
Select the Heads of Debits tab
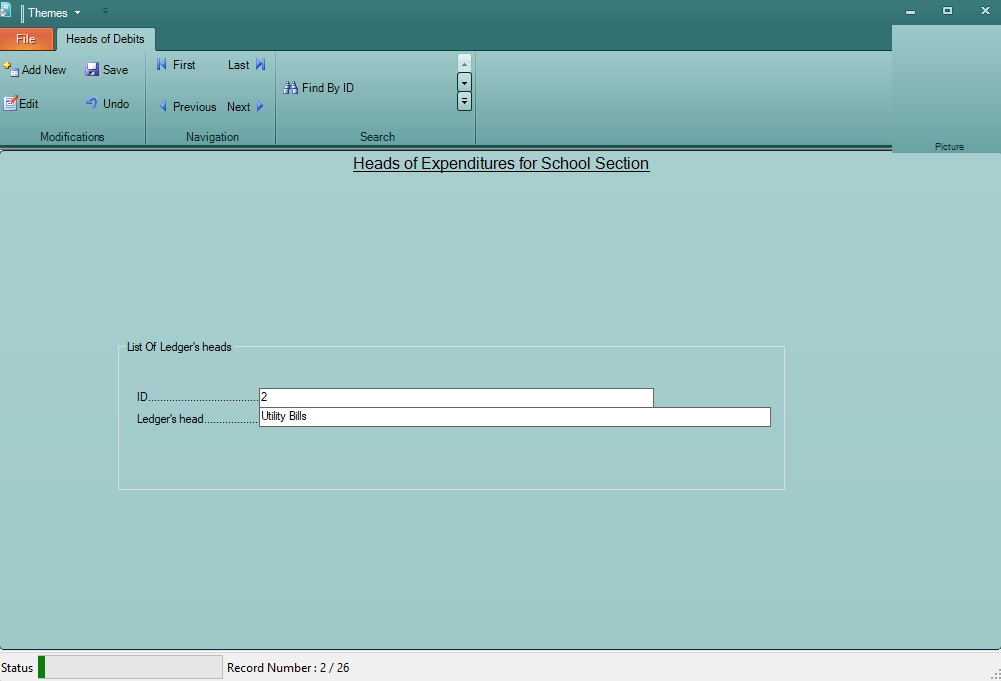[x=105, y=39]
